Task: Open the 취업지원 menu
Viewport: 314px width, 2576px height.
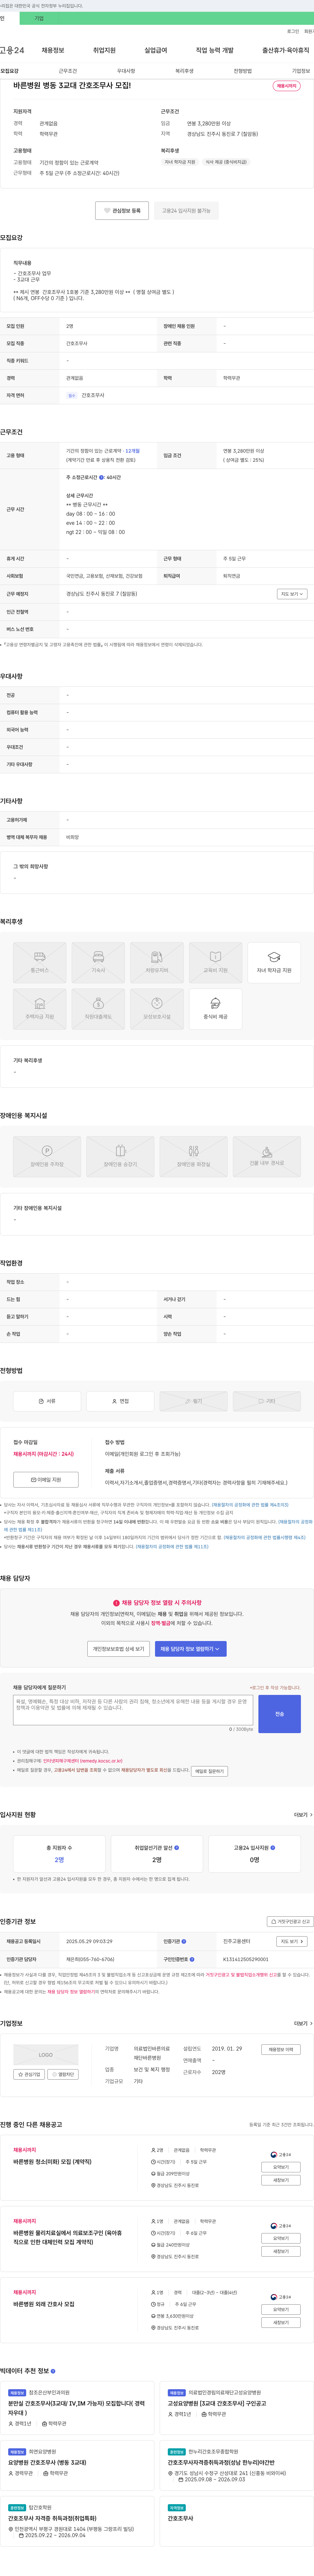Action: 104,50
